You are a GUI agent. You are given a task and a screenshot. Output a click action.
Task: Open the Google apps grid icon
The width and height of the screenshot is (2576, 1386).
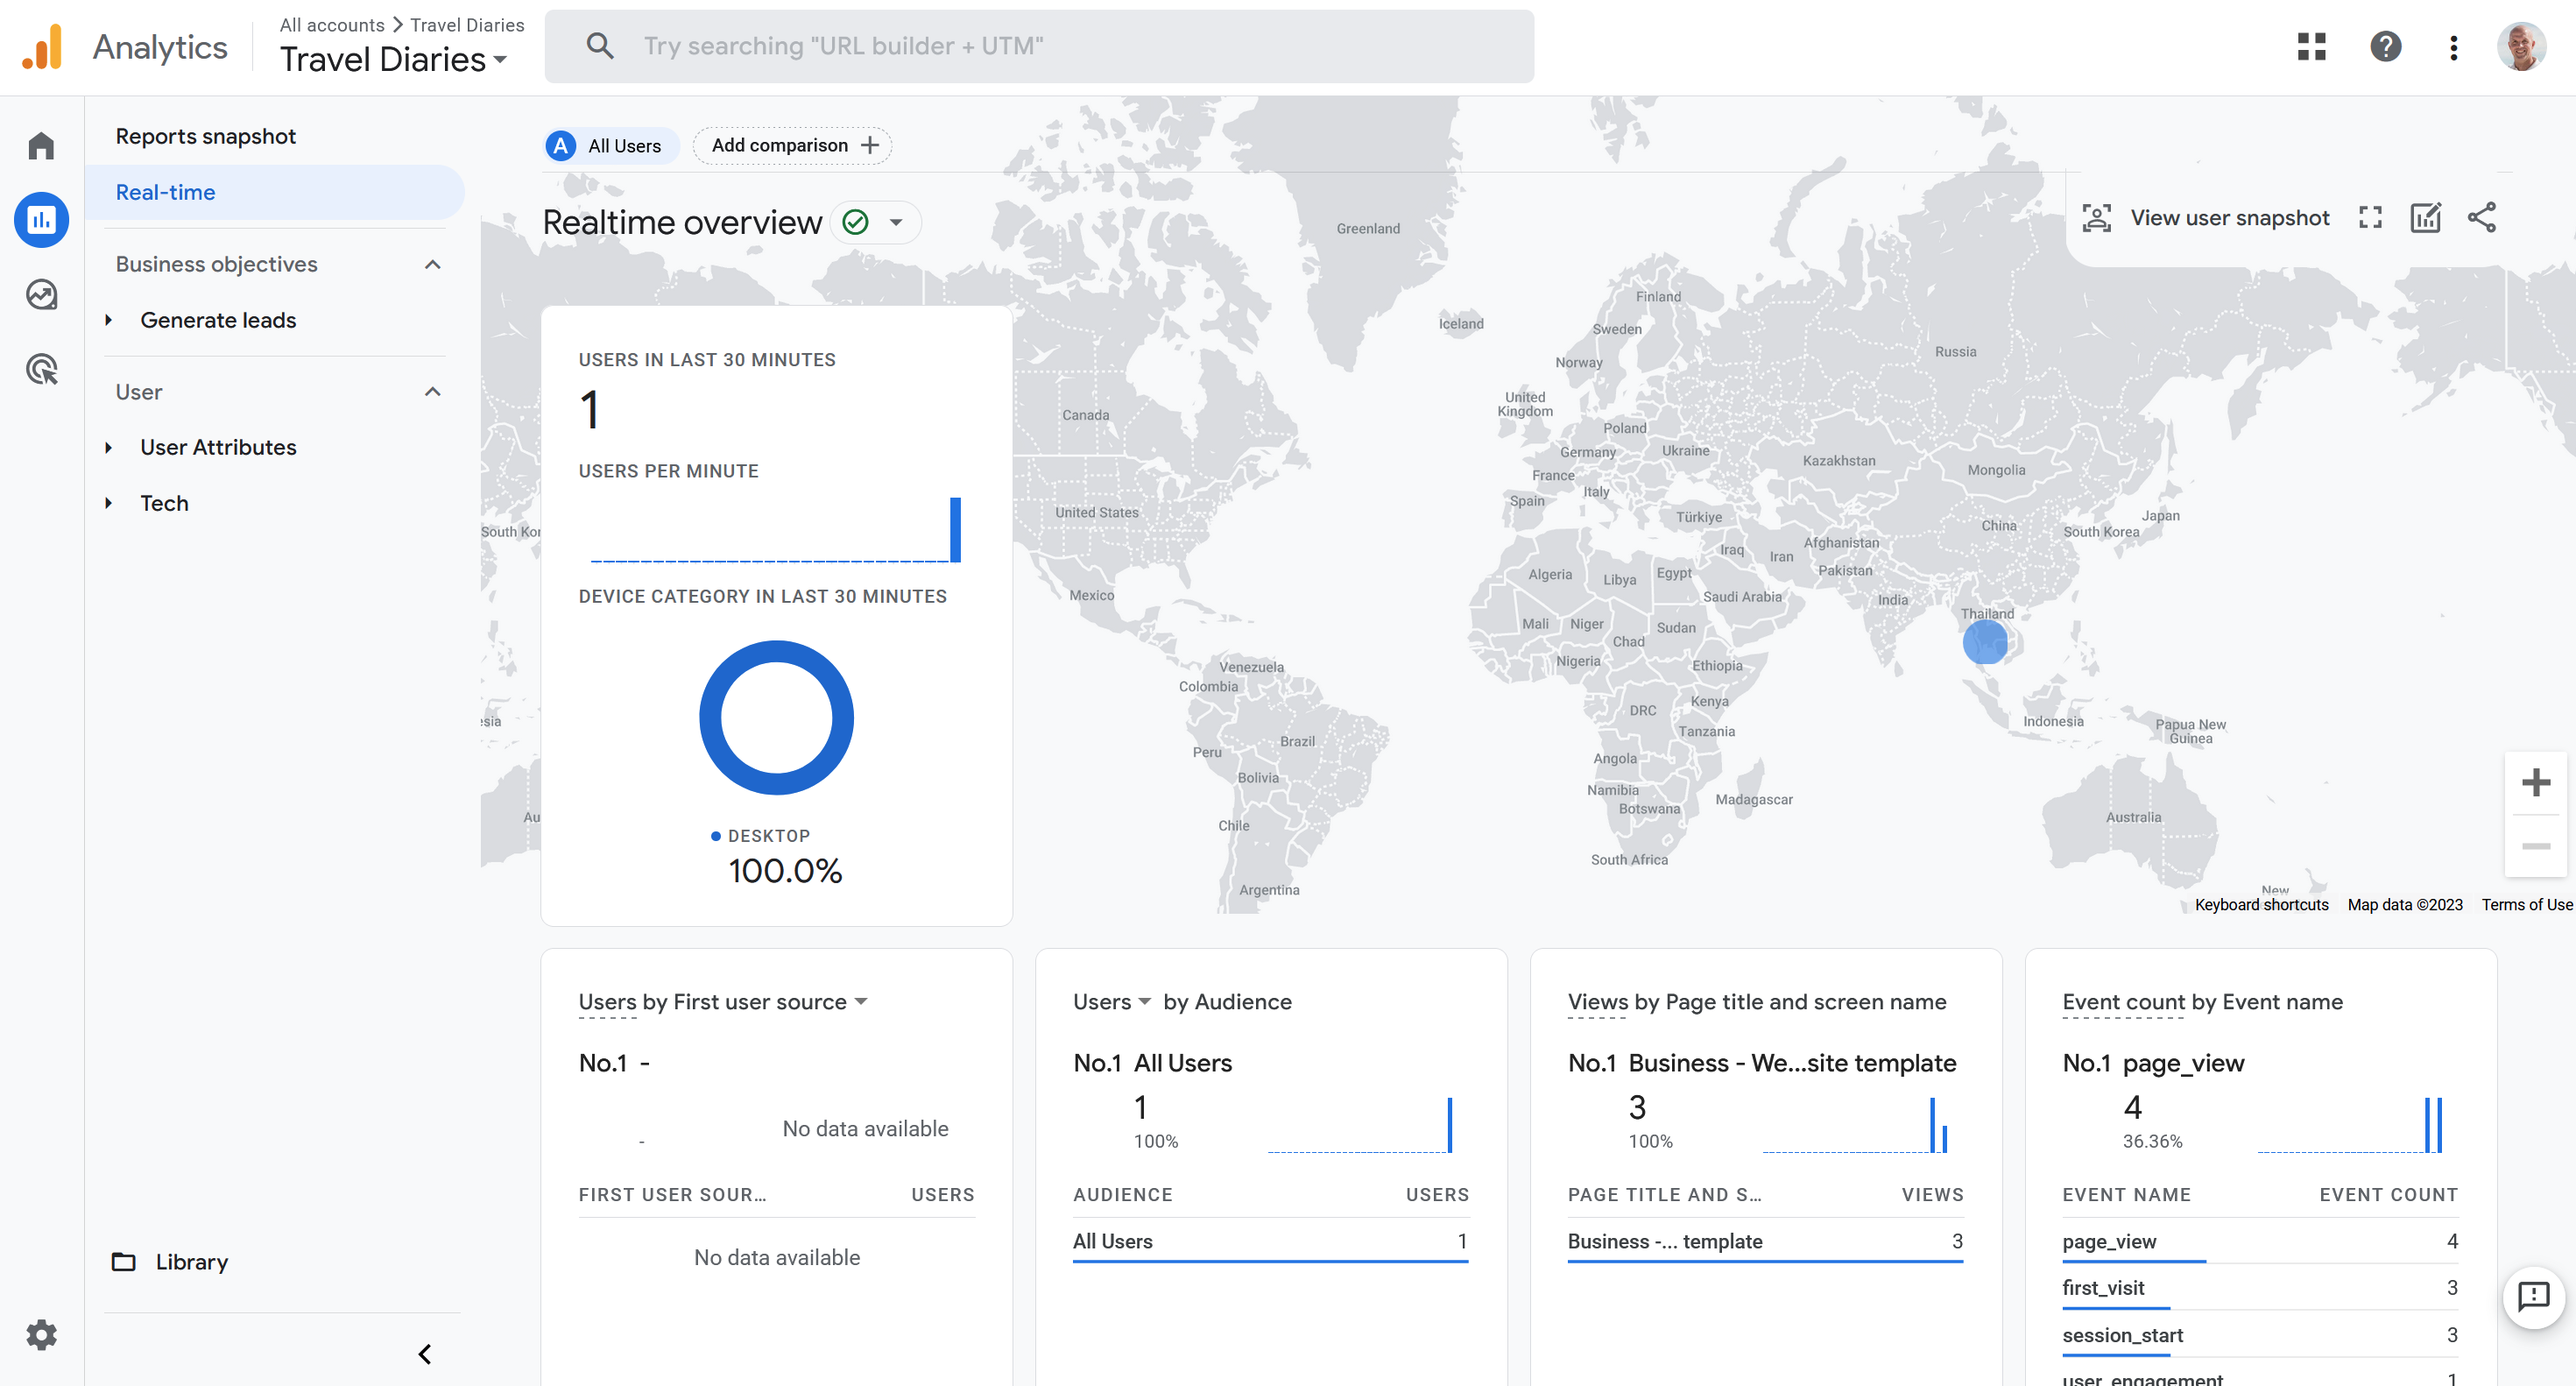[2311, 46]
